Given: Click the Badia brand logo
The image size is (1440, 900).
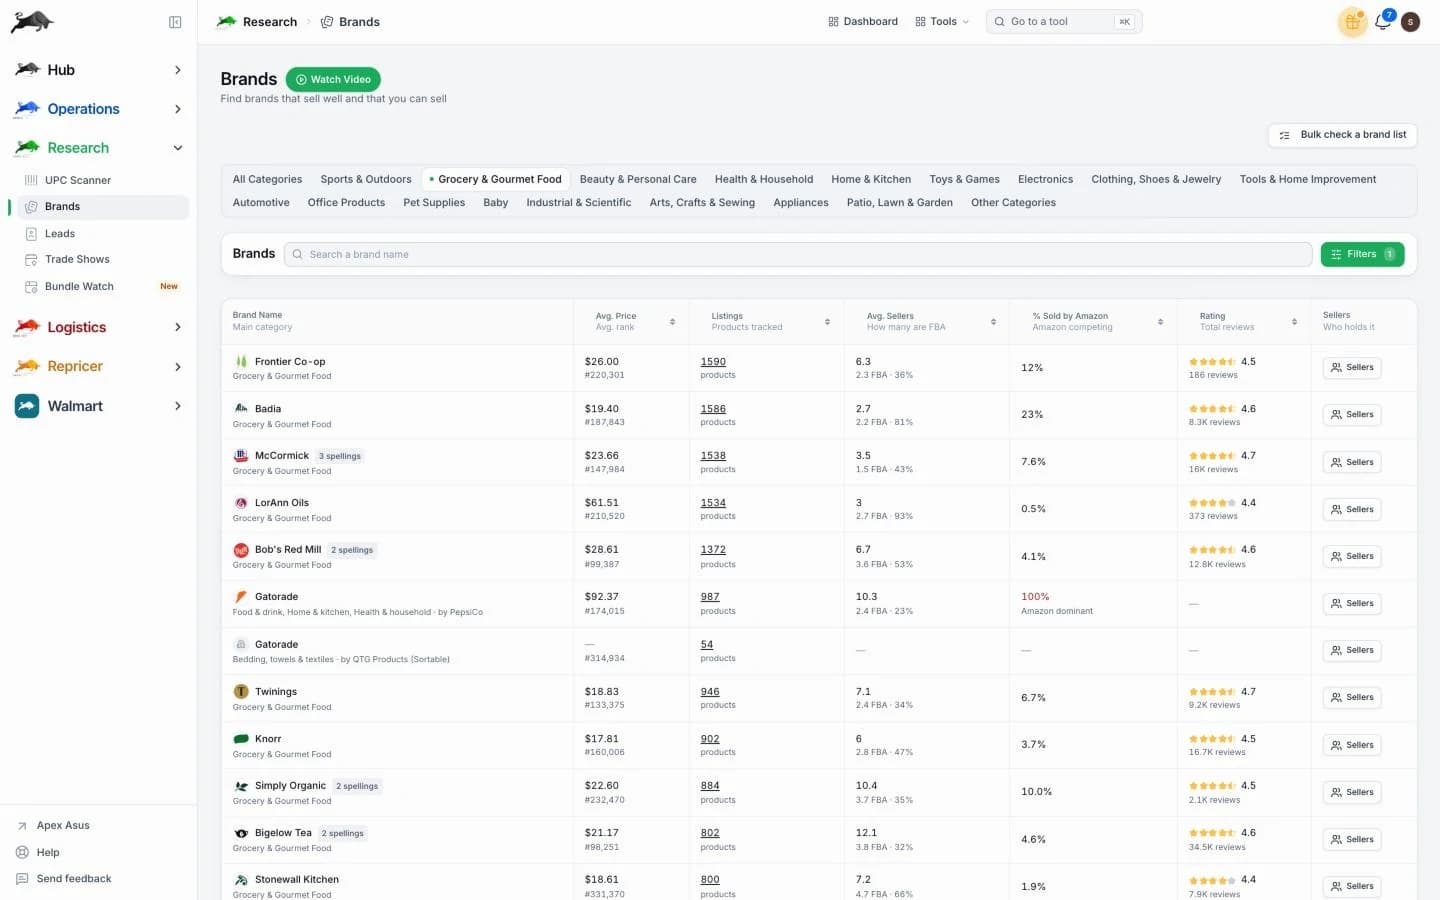Looking at the screenshot, I should click(241, 408).
